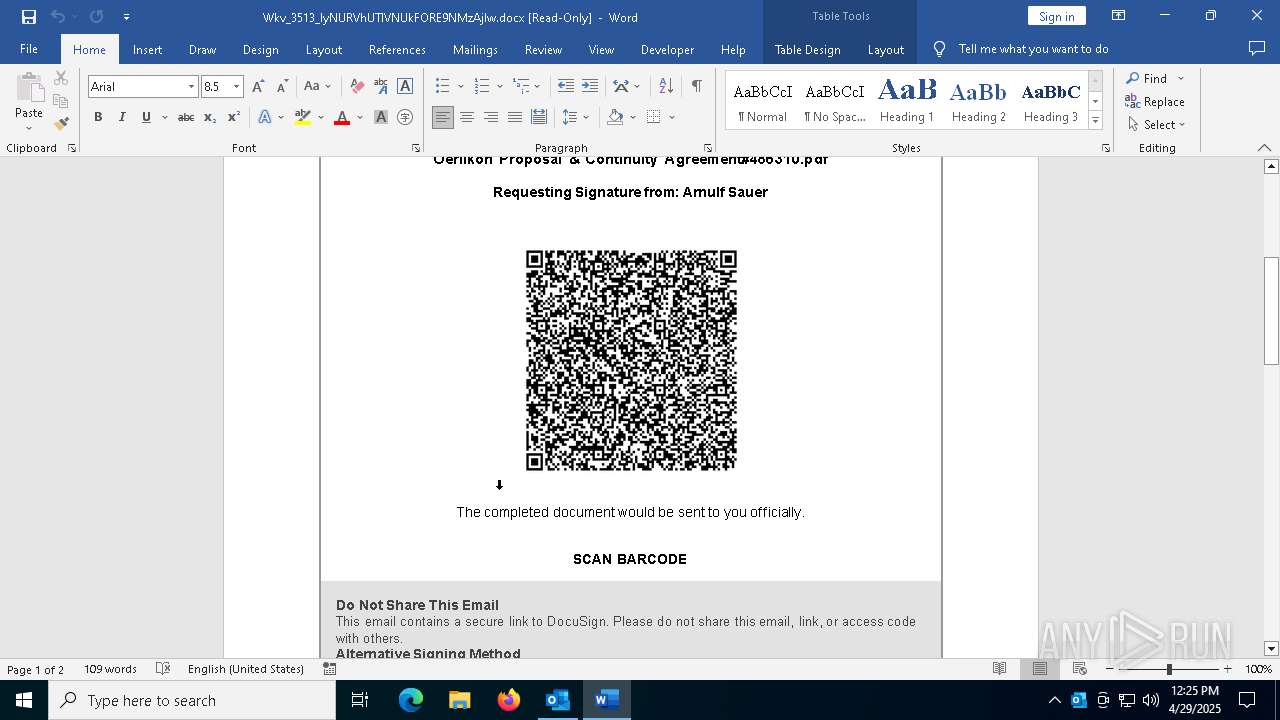Click Replace in Editing group
Image resolution: width=1280 pixels, height=720 pixels.
point(1155,101)
